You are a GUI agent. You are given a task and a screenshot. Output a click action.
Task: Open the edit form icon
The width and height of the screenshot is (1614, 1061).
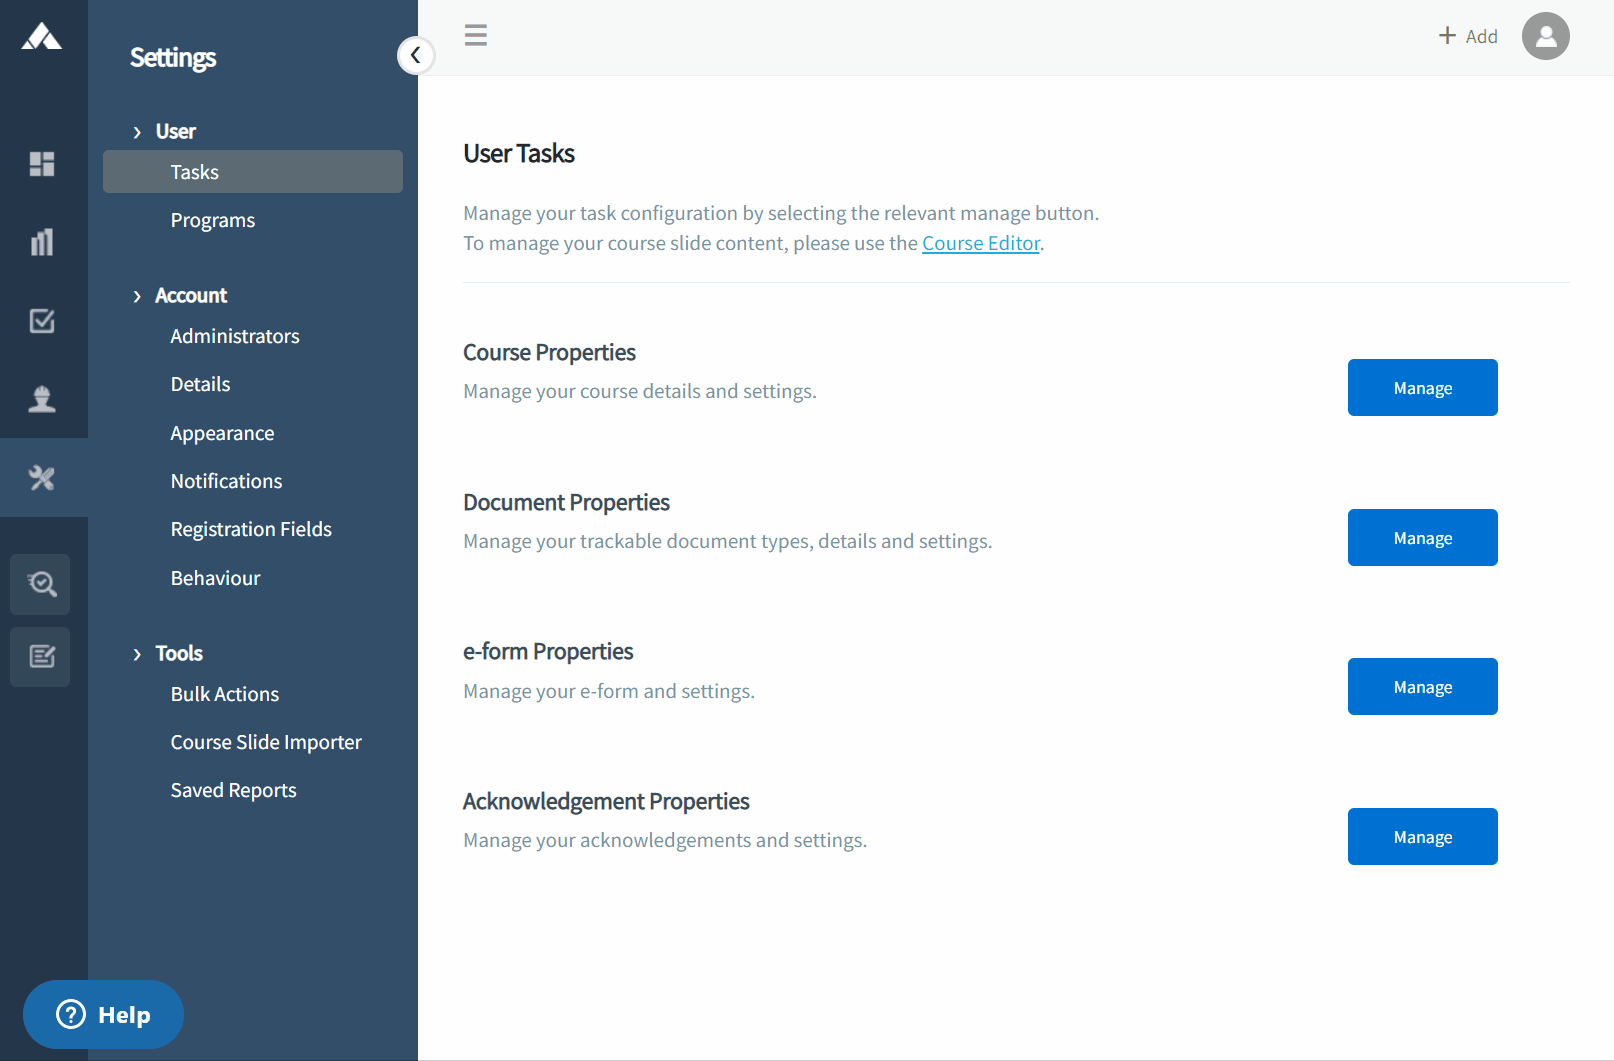41,657
